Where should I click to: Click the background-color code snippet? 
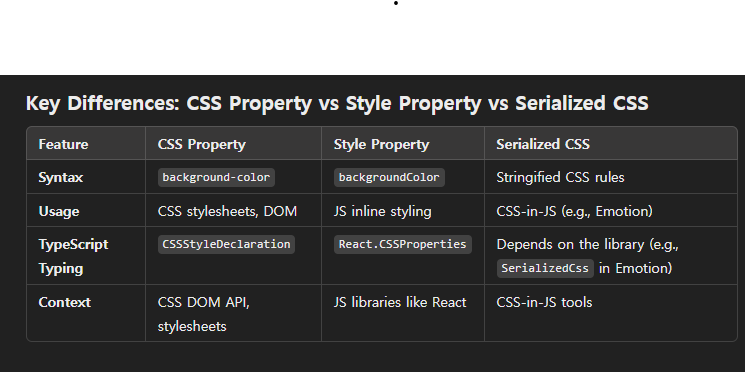(216, 177)
